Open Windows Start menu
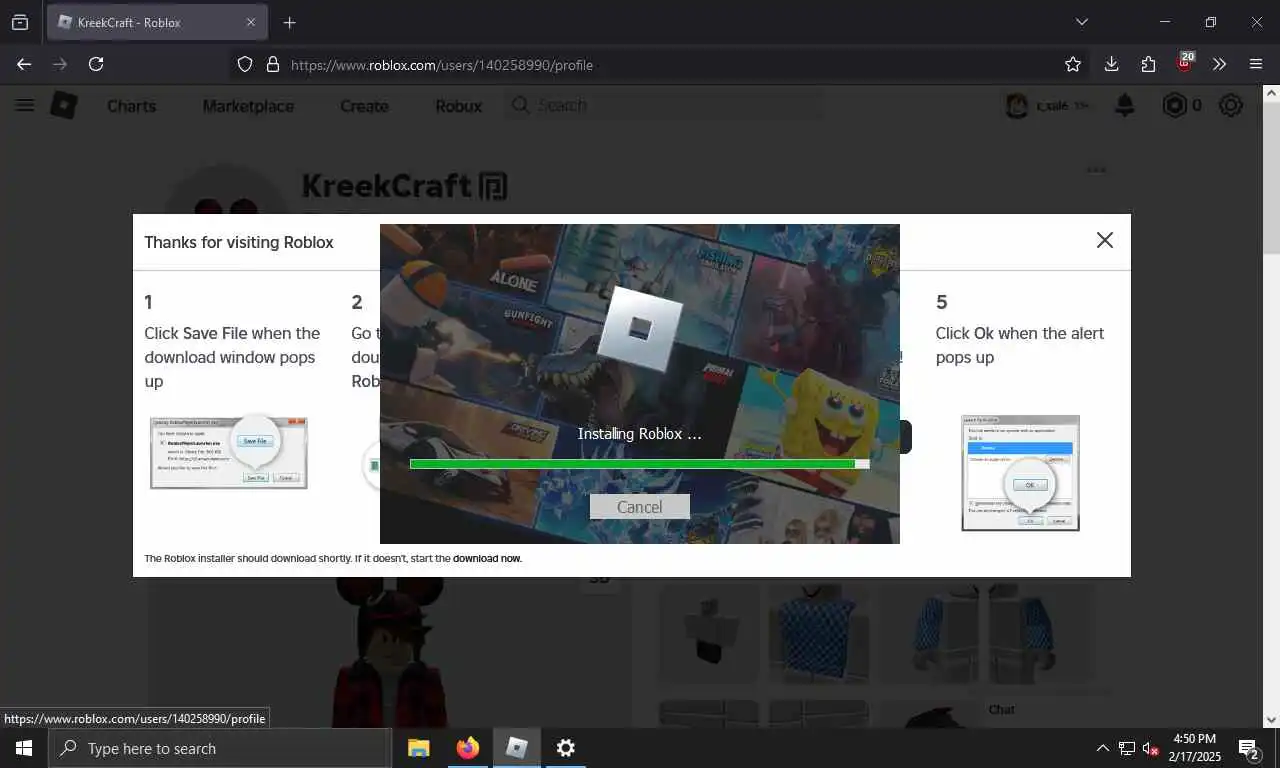1280x768 pixels. (x=23, y=748)
